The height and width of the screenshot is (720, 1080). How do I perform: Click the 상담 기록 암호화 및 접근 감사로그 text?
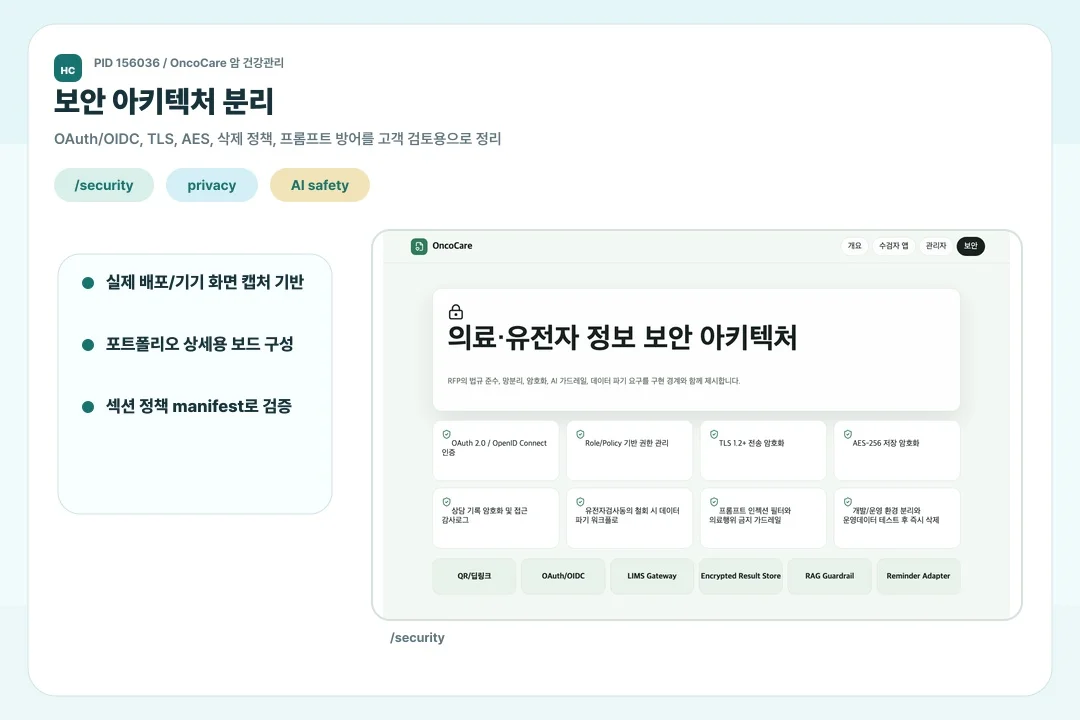[484, 515]
